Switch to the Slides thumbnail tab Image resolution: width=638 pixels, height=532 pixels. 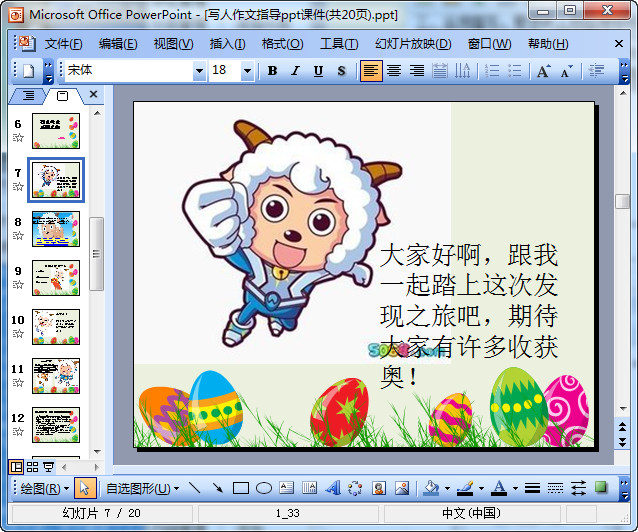click(x=62, y=96)
